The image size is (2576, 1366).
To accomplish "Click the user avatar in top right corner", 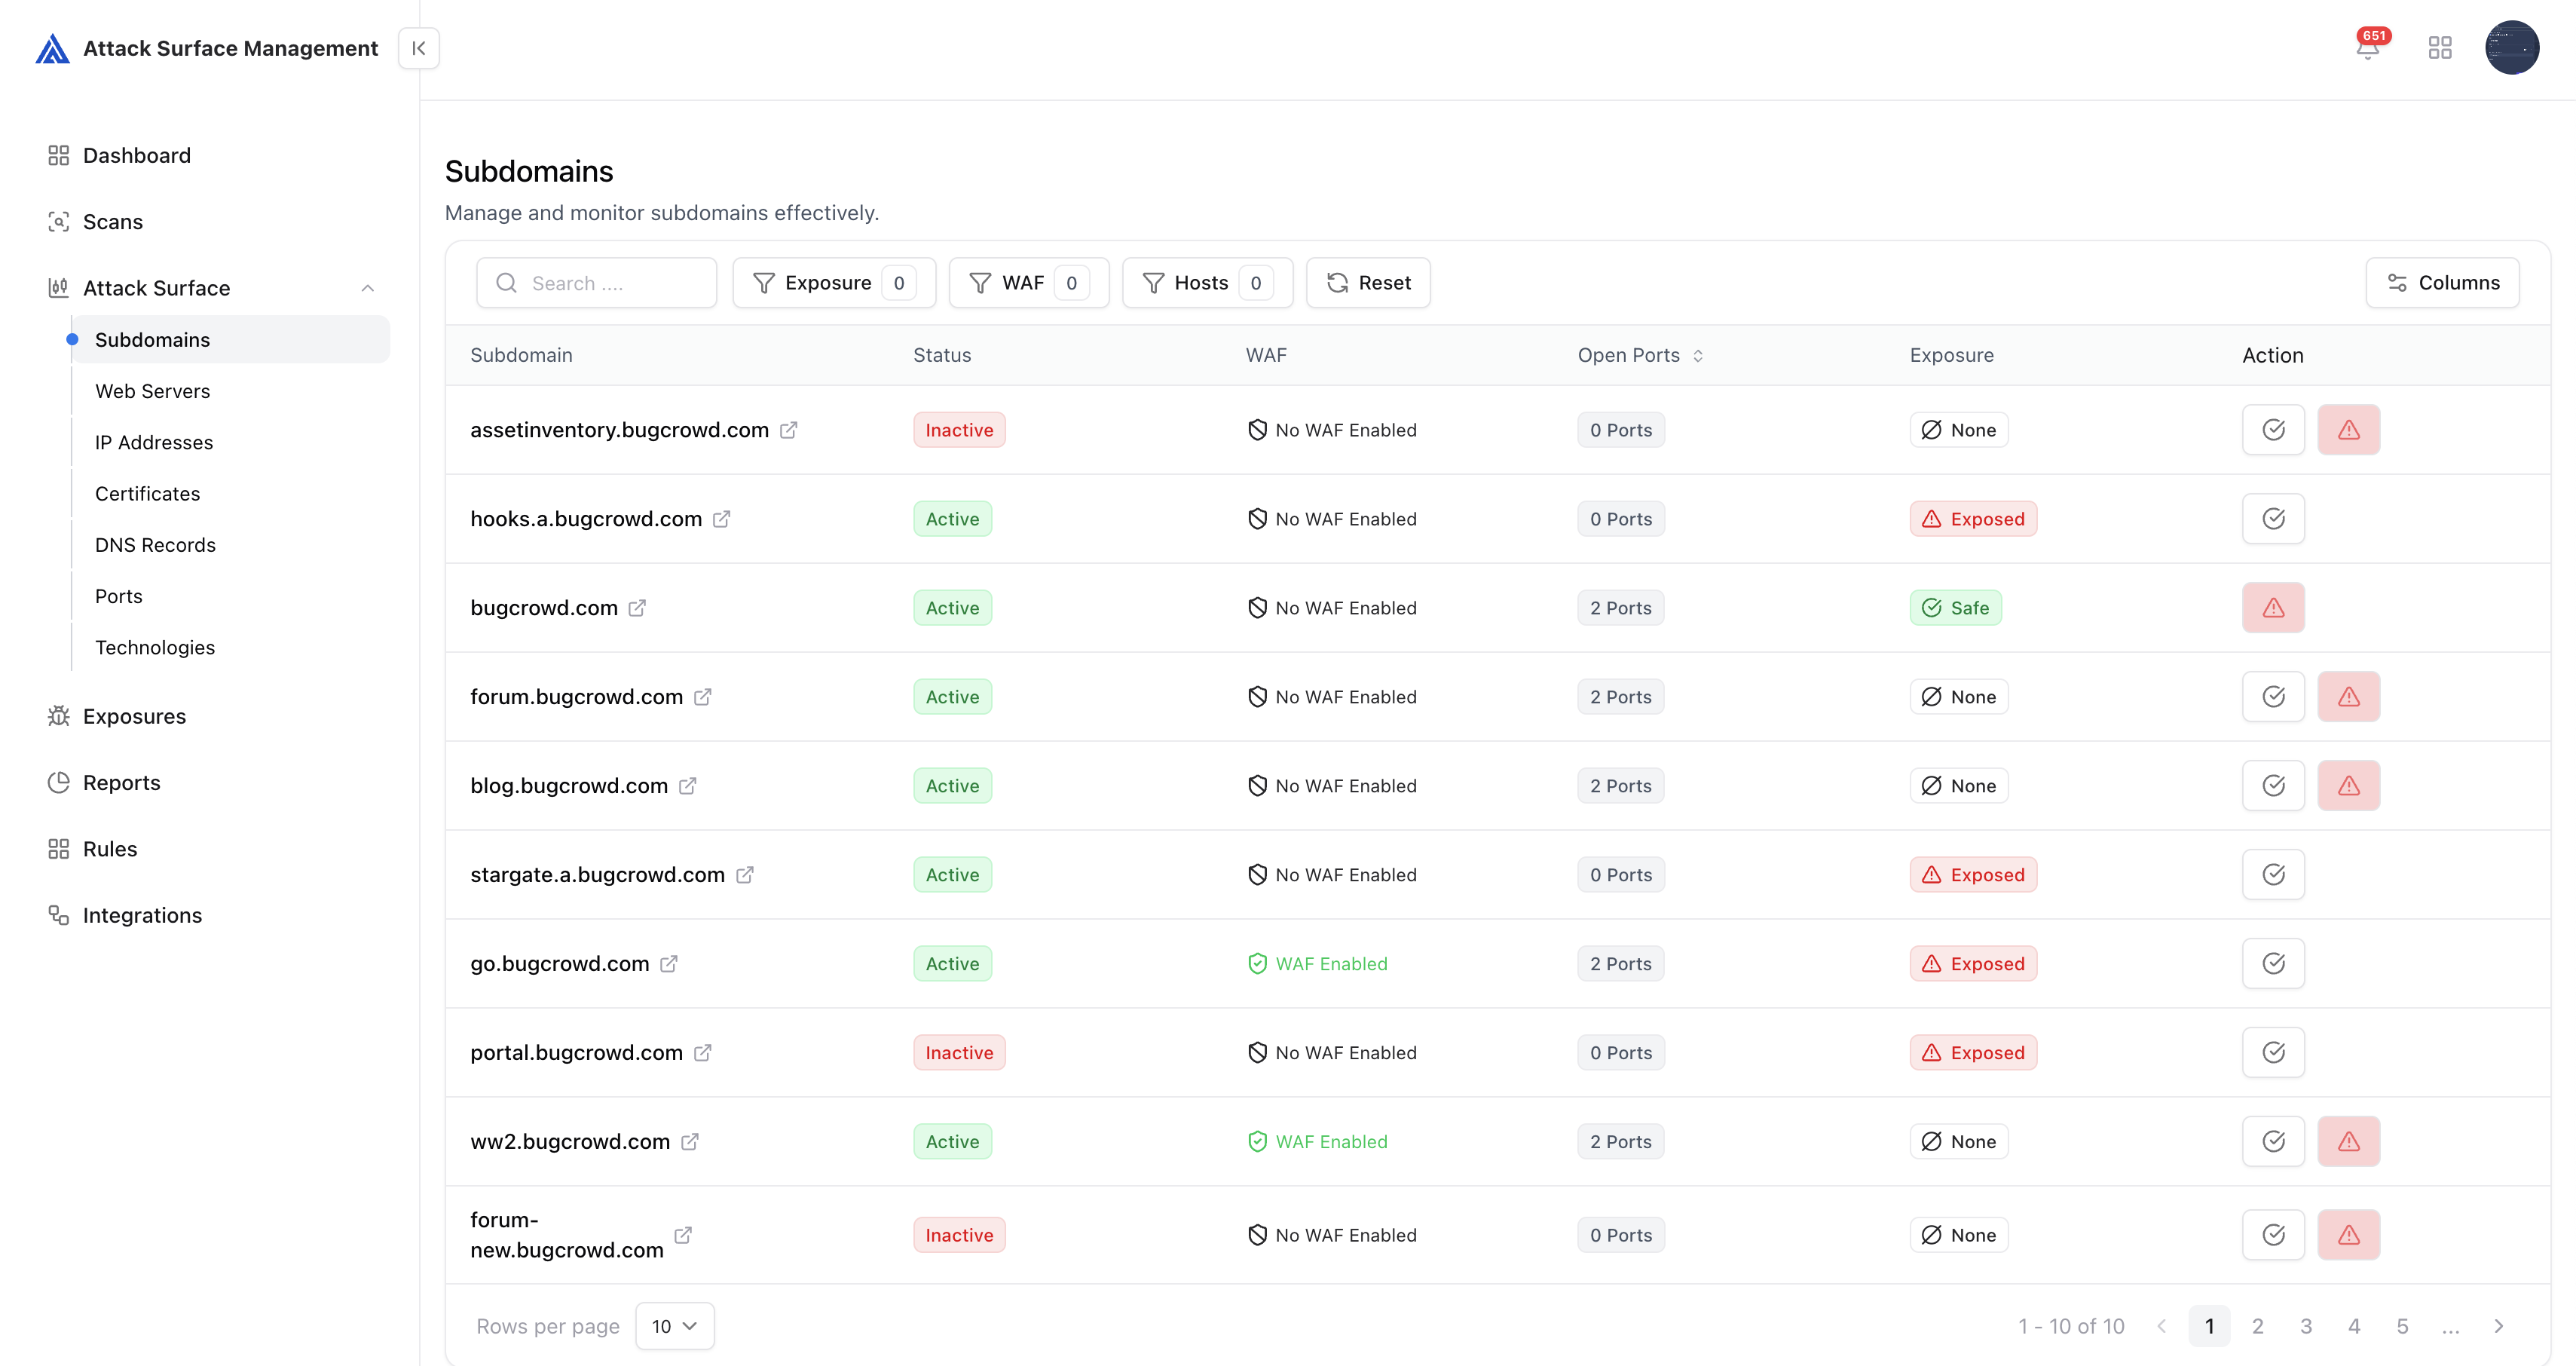I will [2513, 47].
